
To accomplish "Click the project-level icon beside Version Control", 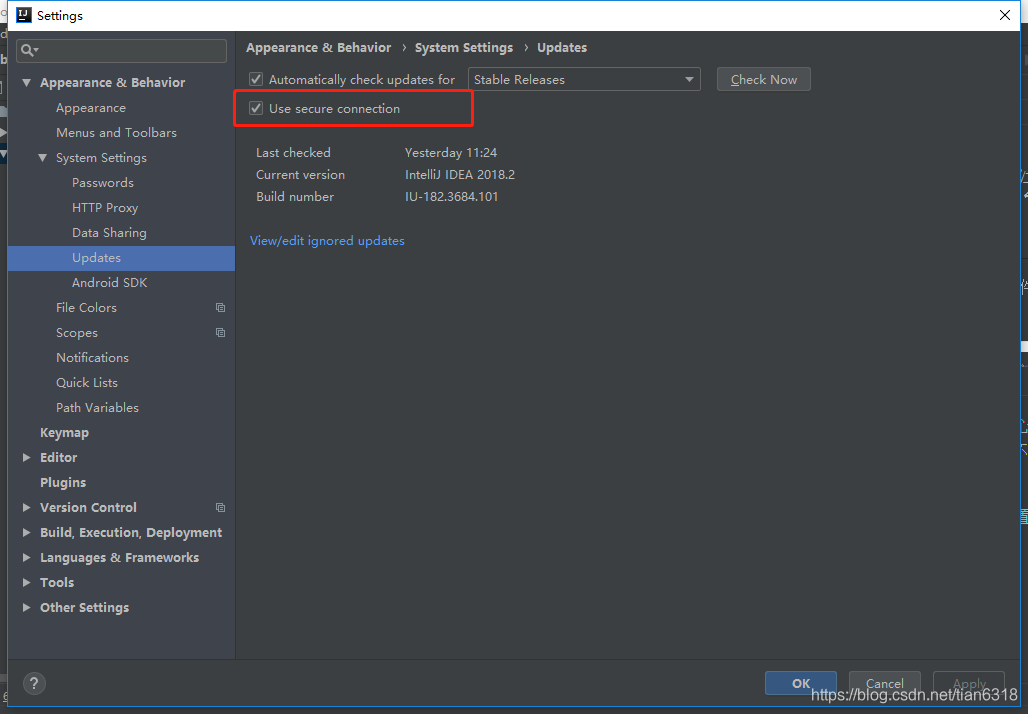I will pos(220,507).
